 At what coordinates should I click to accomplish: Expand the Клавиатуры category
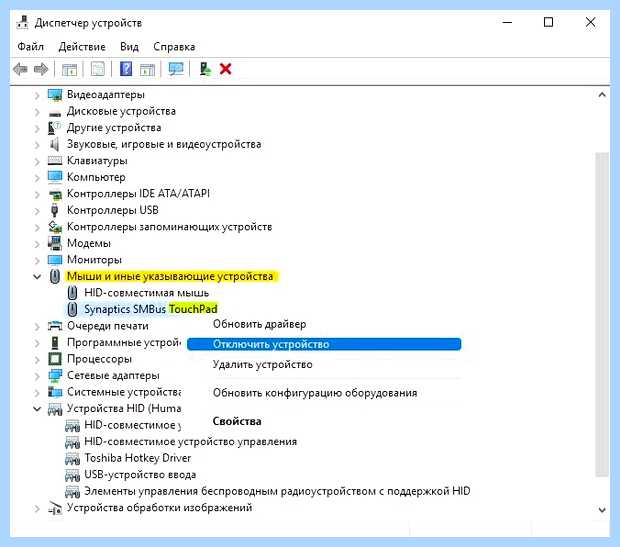[37, 161]
